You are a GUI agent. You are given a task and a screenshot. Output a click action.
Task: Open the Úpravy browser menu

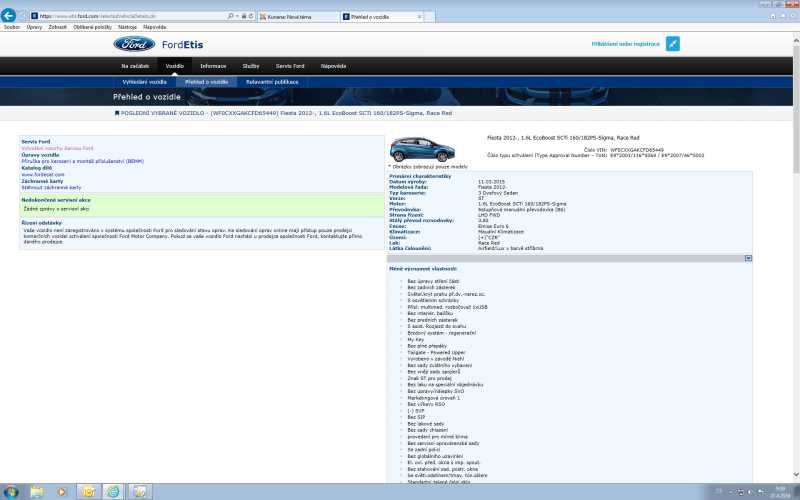34,27
